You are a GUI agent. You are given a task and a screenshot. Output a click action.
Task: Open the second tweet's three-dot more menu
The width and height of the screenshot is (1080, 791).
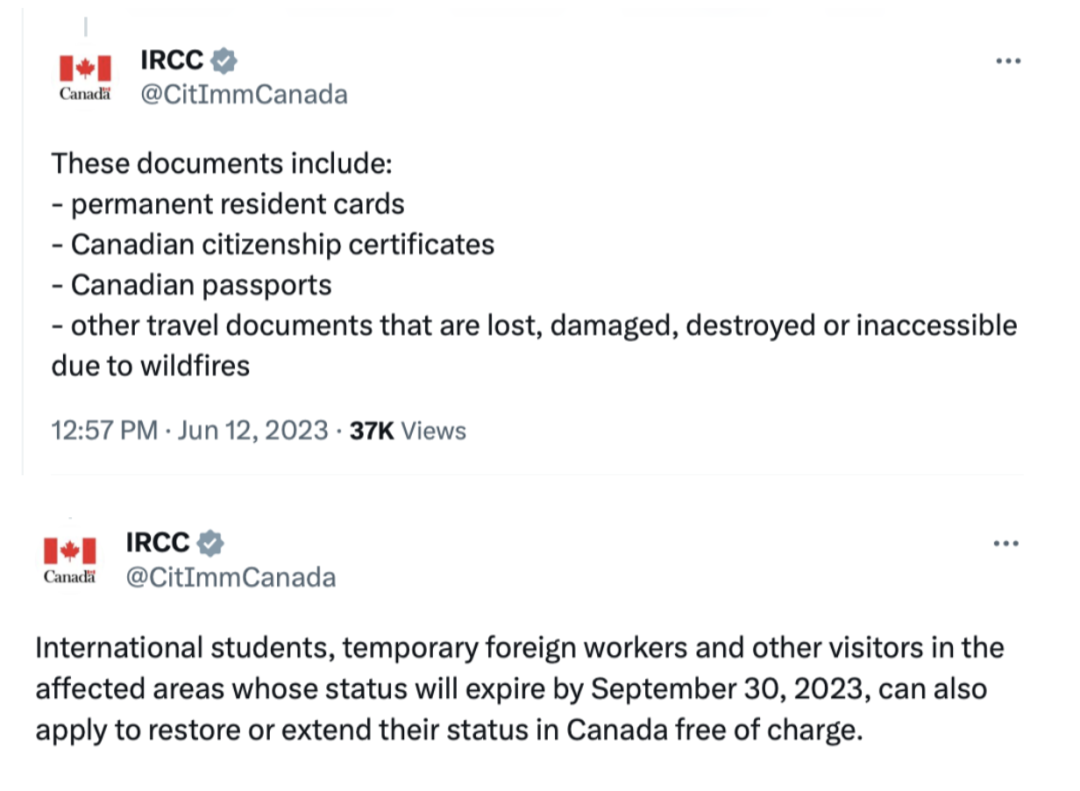[1006, 544]
